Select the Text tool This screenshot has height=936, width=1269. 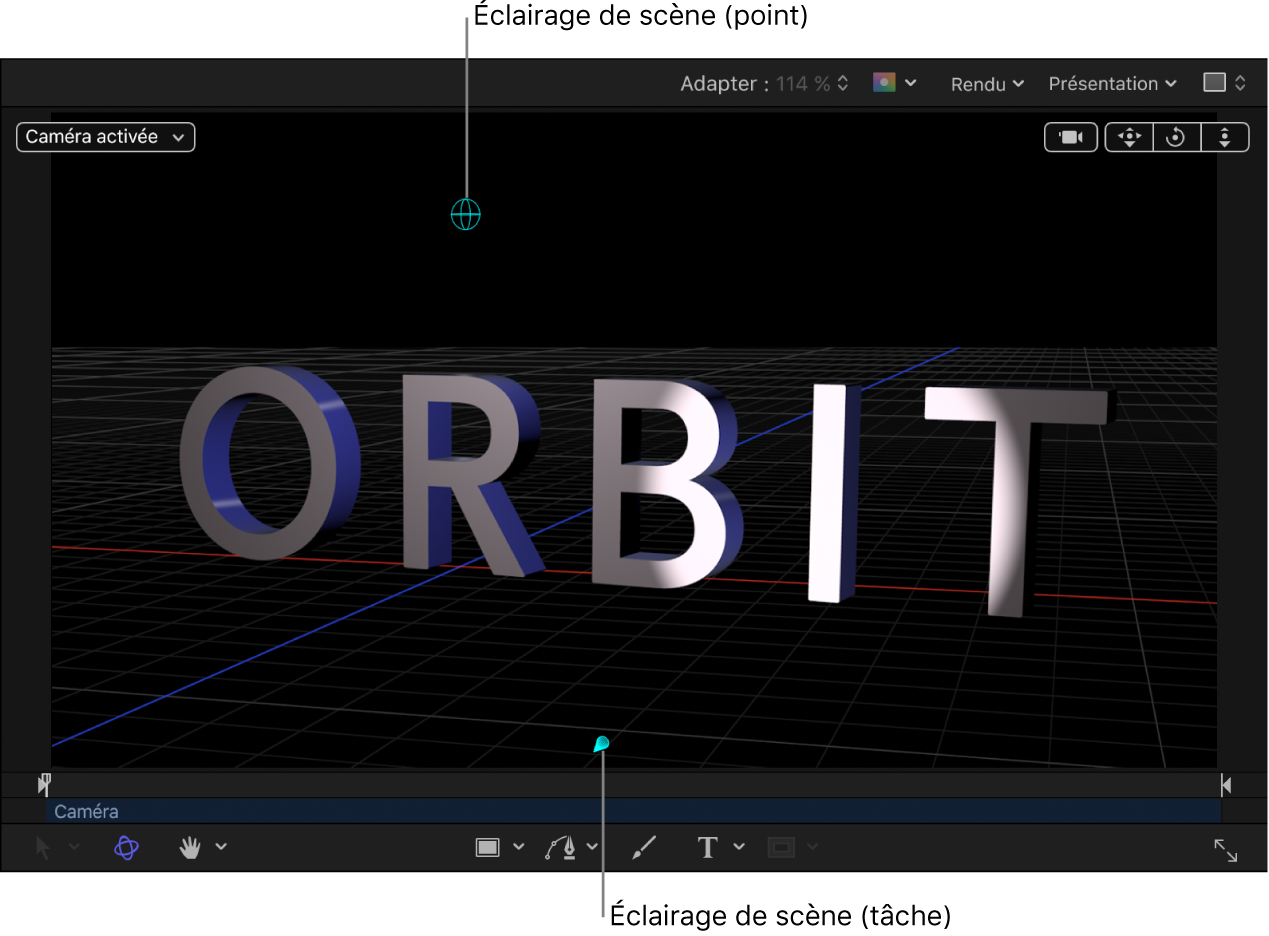point(706,847)
